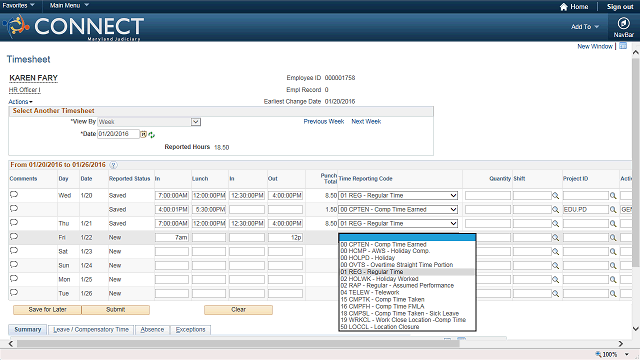Open comment bubble for Fri 1/22 row

click(14, 236)
